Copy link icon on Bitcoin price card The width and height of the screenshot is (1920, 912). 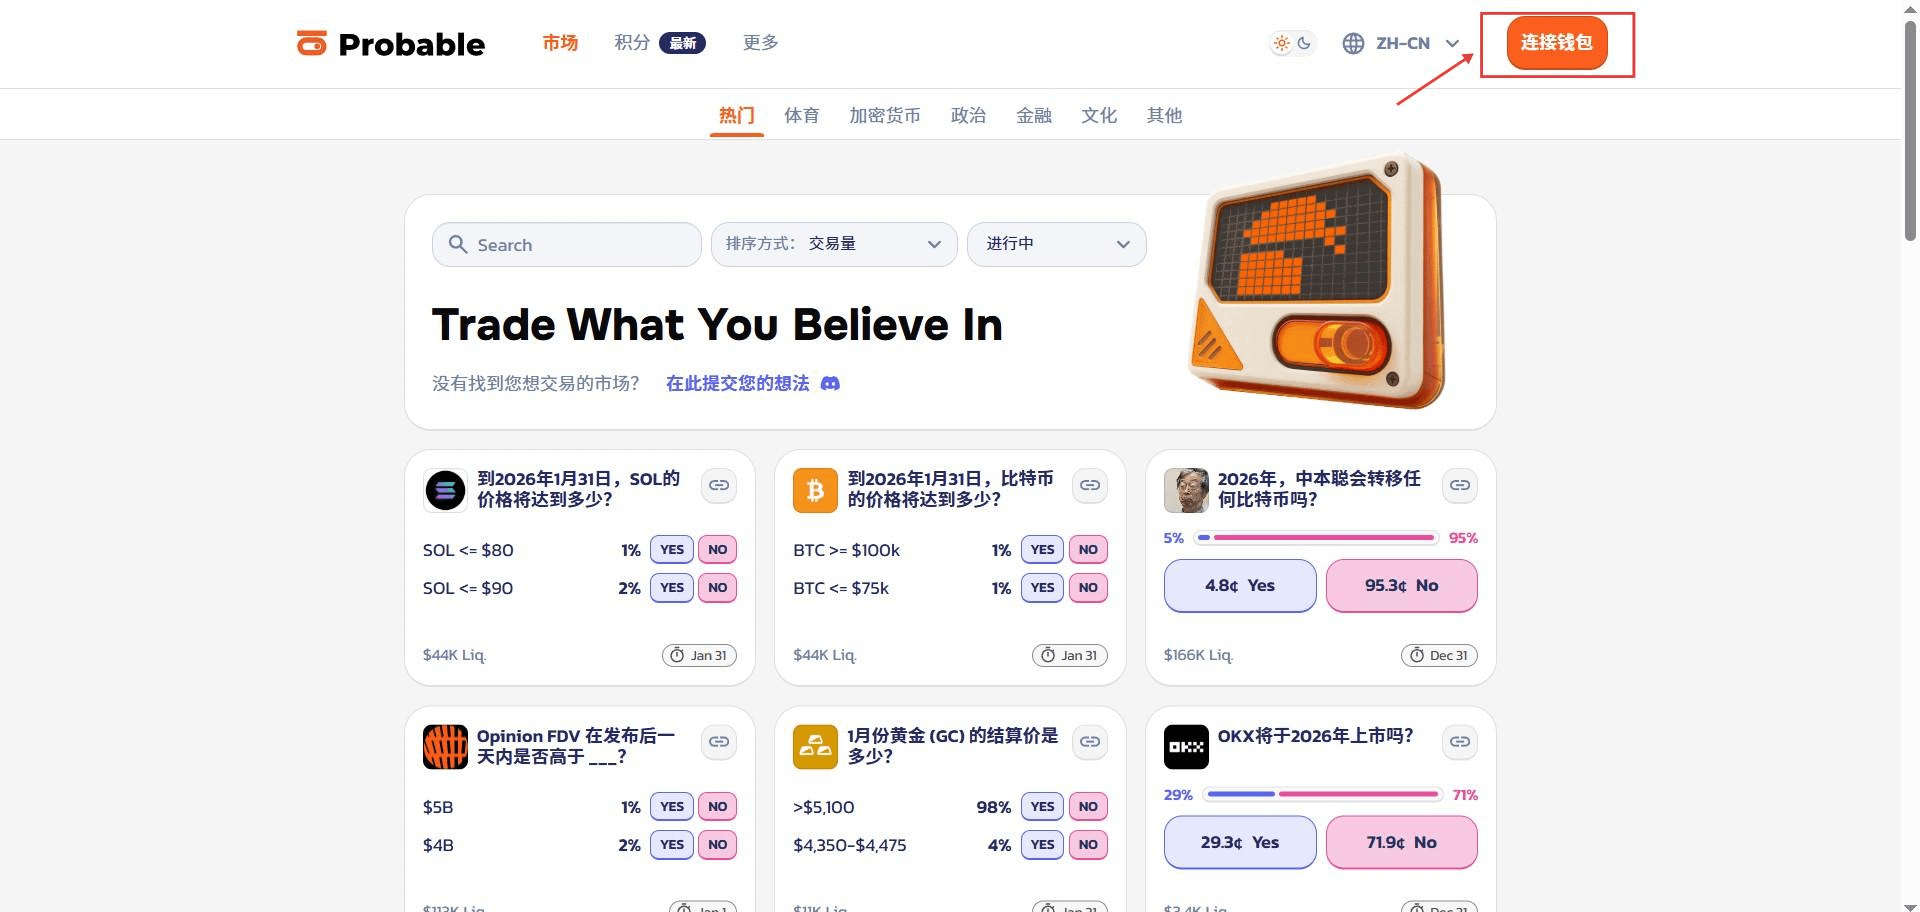pos(1090,485)
